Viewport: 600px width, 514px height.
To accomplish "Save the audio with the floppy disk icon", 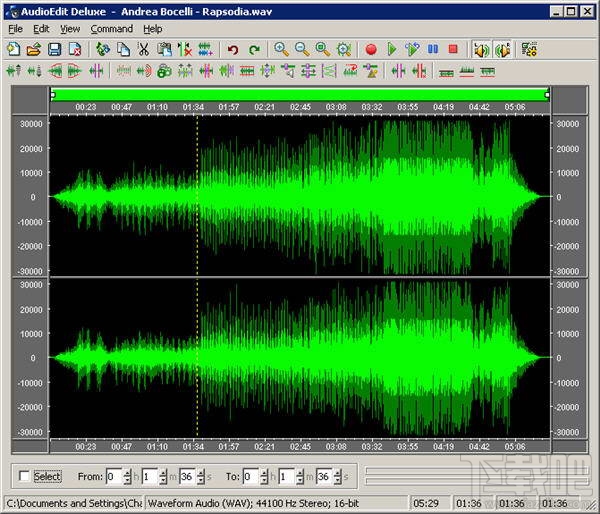I will pyautogui.click(x=53, y=49).
